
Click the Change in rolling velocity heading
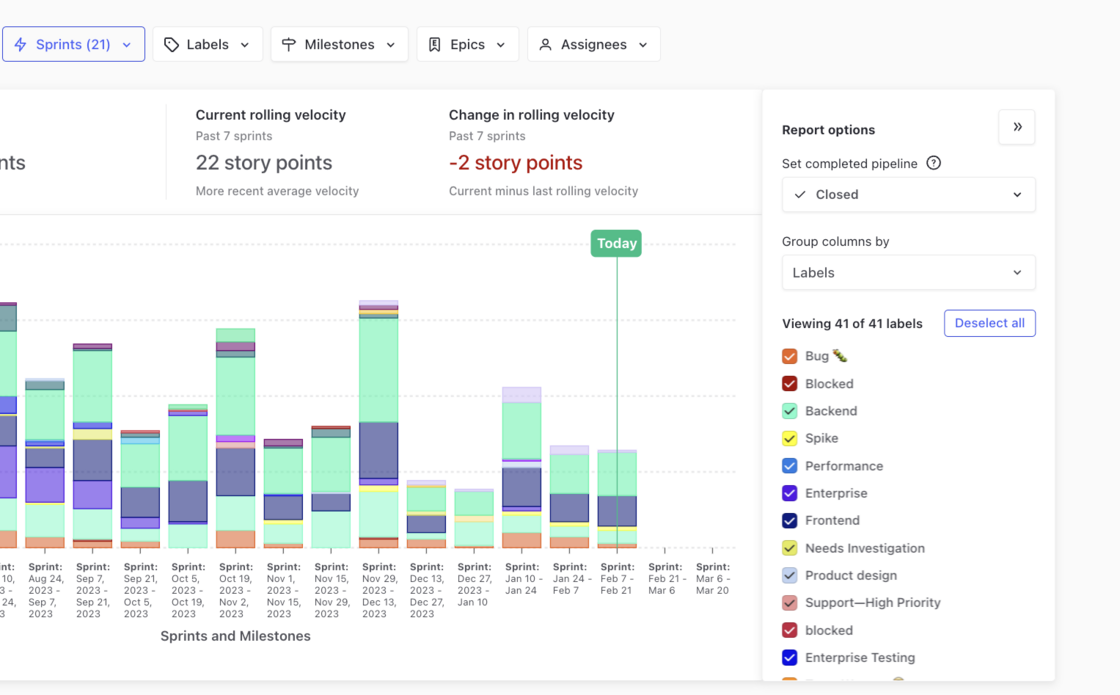pos(531,115)
